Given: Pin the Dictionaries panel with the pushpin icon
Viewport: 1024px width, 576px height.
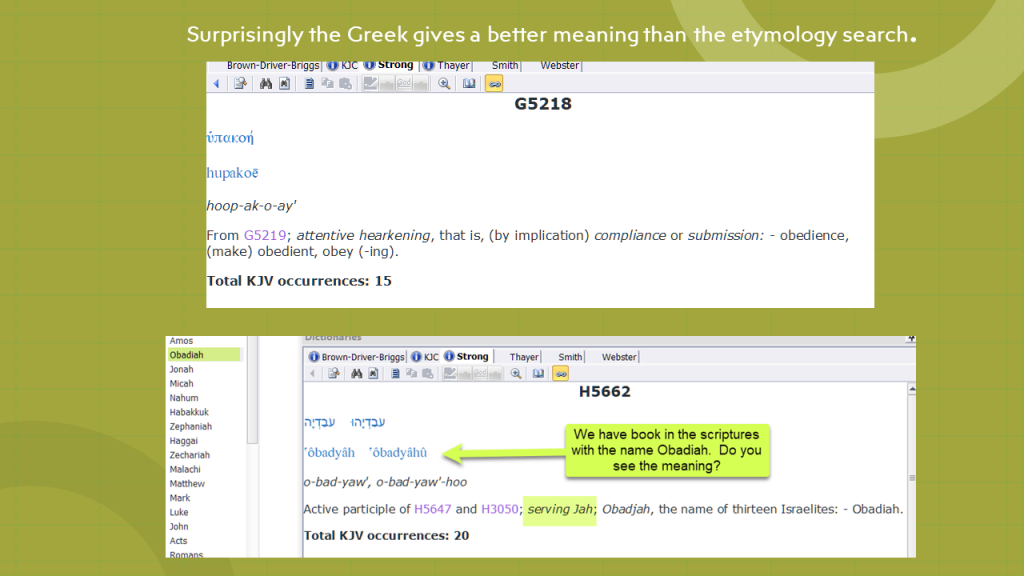Looking at the screenshot, I should pyautogui.click(x=910, y=339).
